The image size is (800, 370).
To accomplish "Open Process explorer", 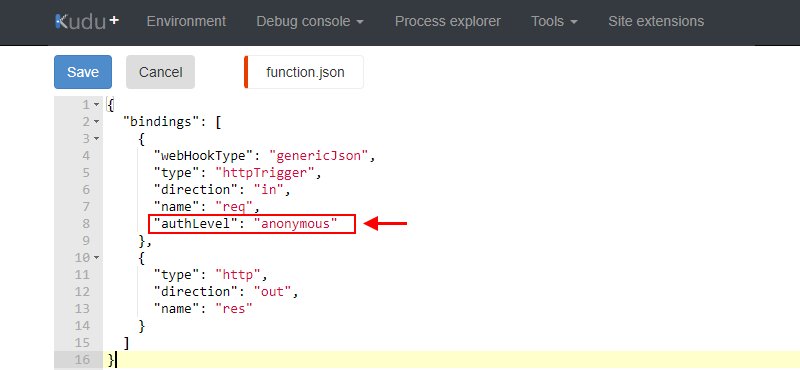I will pos(447,21).
